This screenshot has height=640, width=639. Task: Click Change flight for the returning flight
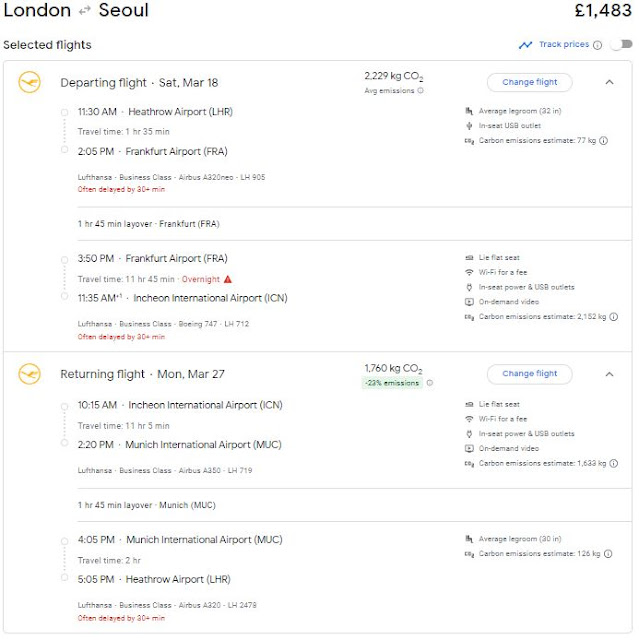click(529, 374)
